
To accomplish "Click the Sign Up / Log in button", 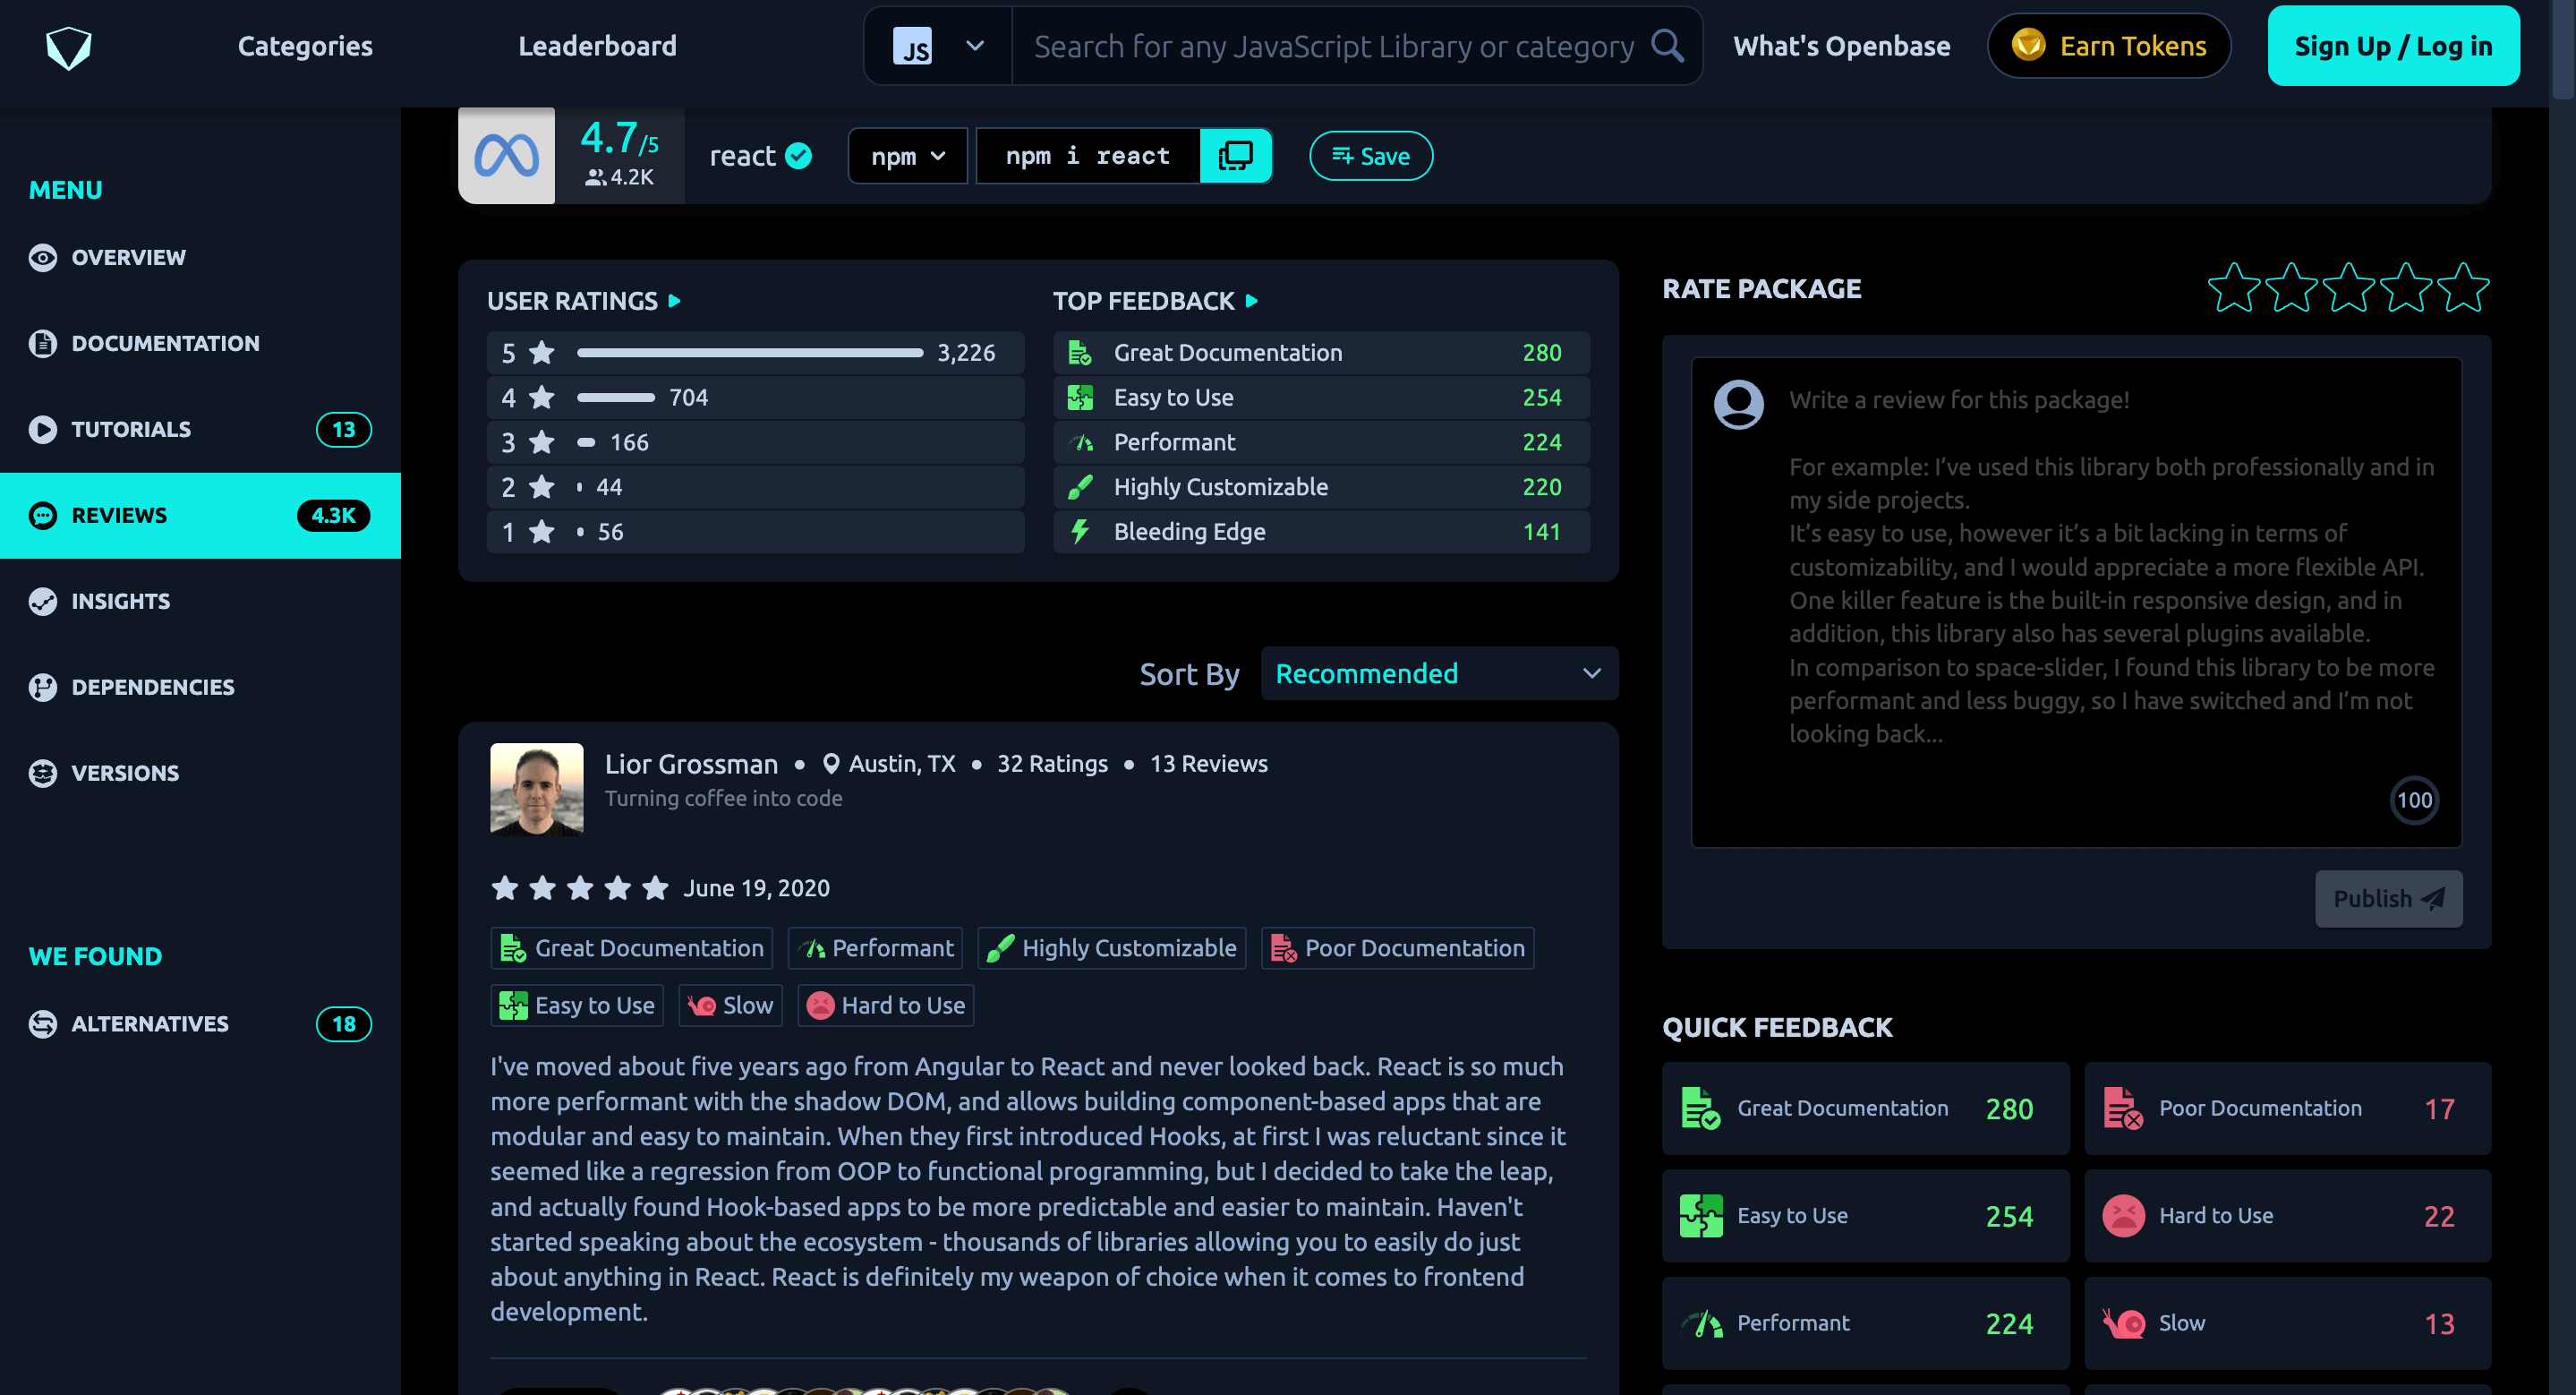I will click(2392, 46).
